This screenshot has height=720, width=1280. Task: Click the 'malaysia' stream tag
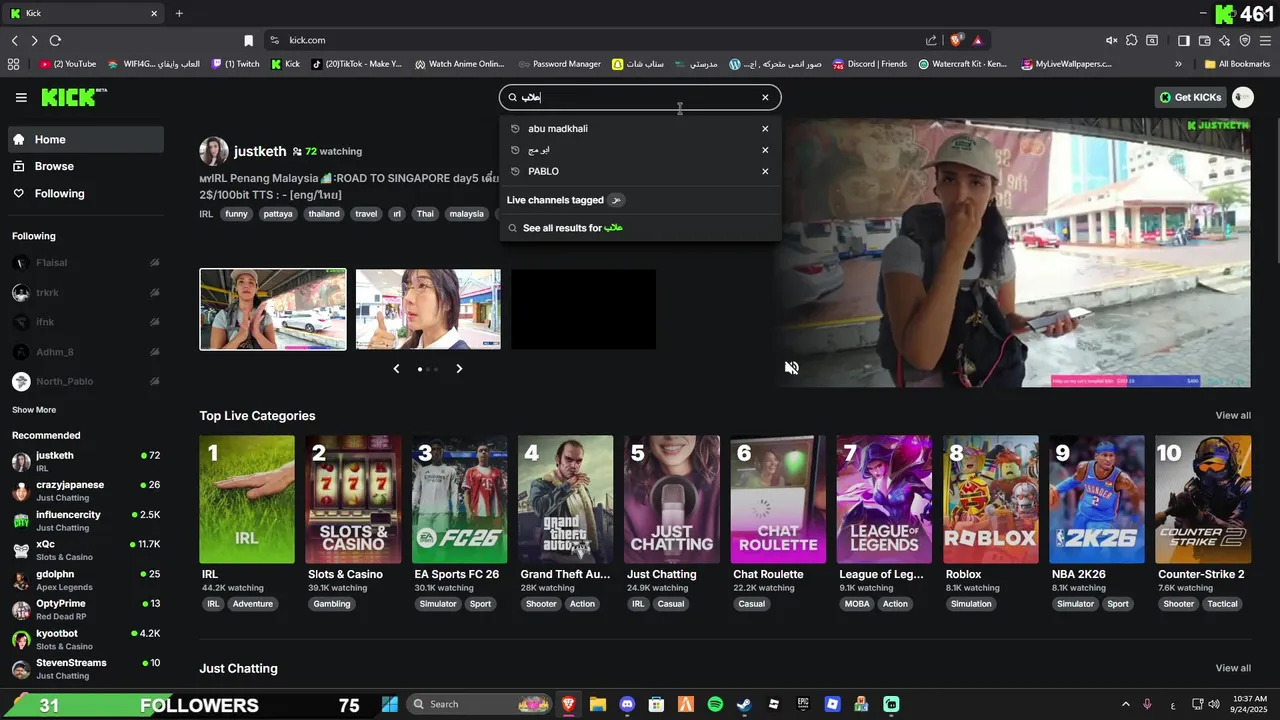tap(466, 214)
